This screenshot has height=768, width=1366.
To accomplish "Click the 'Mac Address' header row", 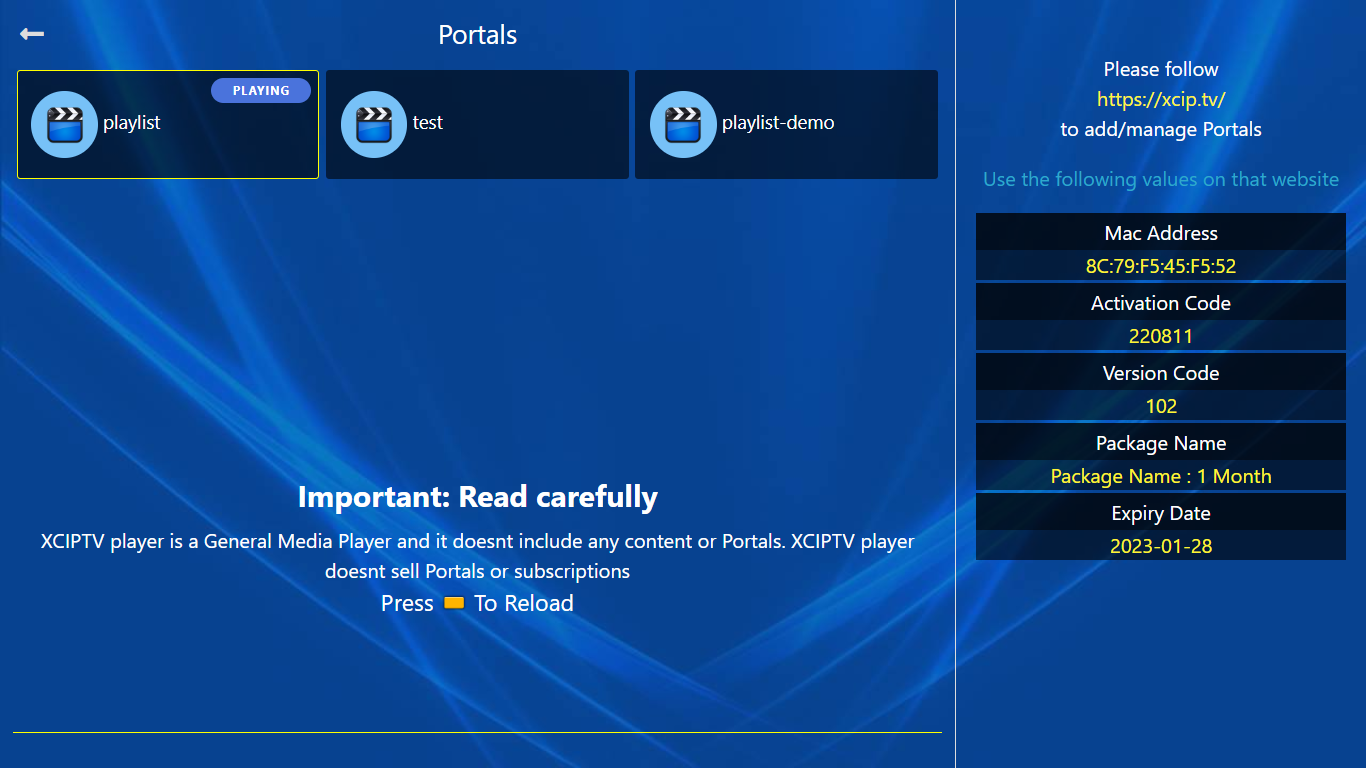I will (x=1160, y=233).
